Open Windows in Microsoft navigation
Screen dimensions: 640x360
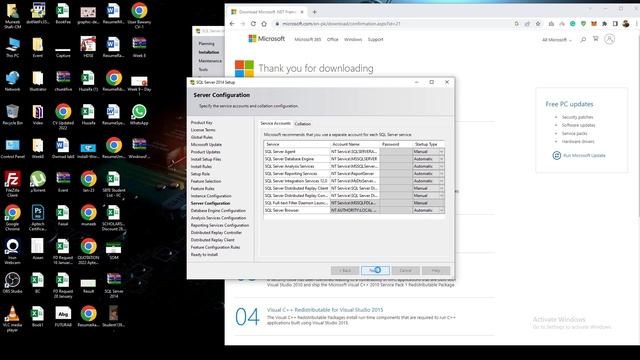click(x=353, y=40)
